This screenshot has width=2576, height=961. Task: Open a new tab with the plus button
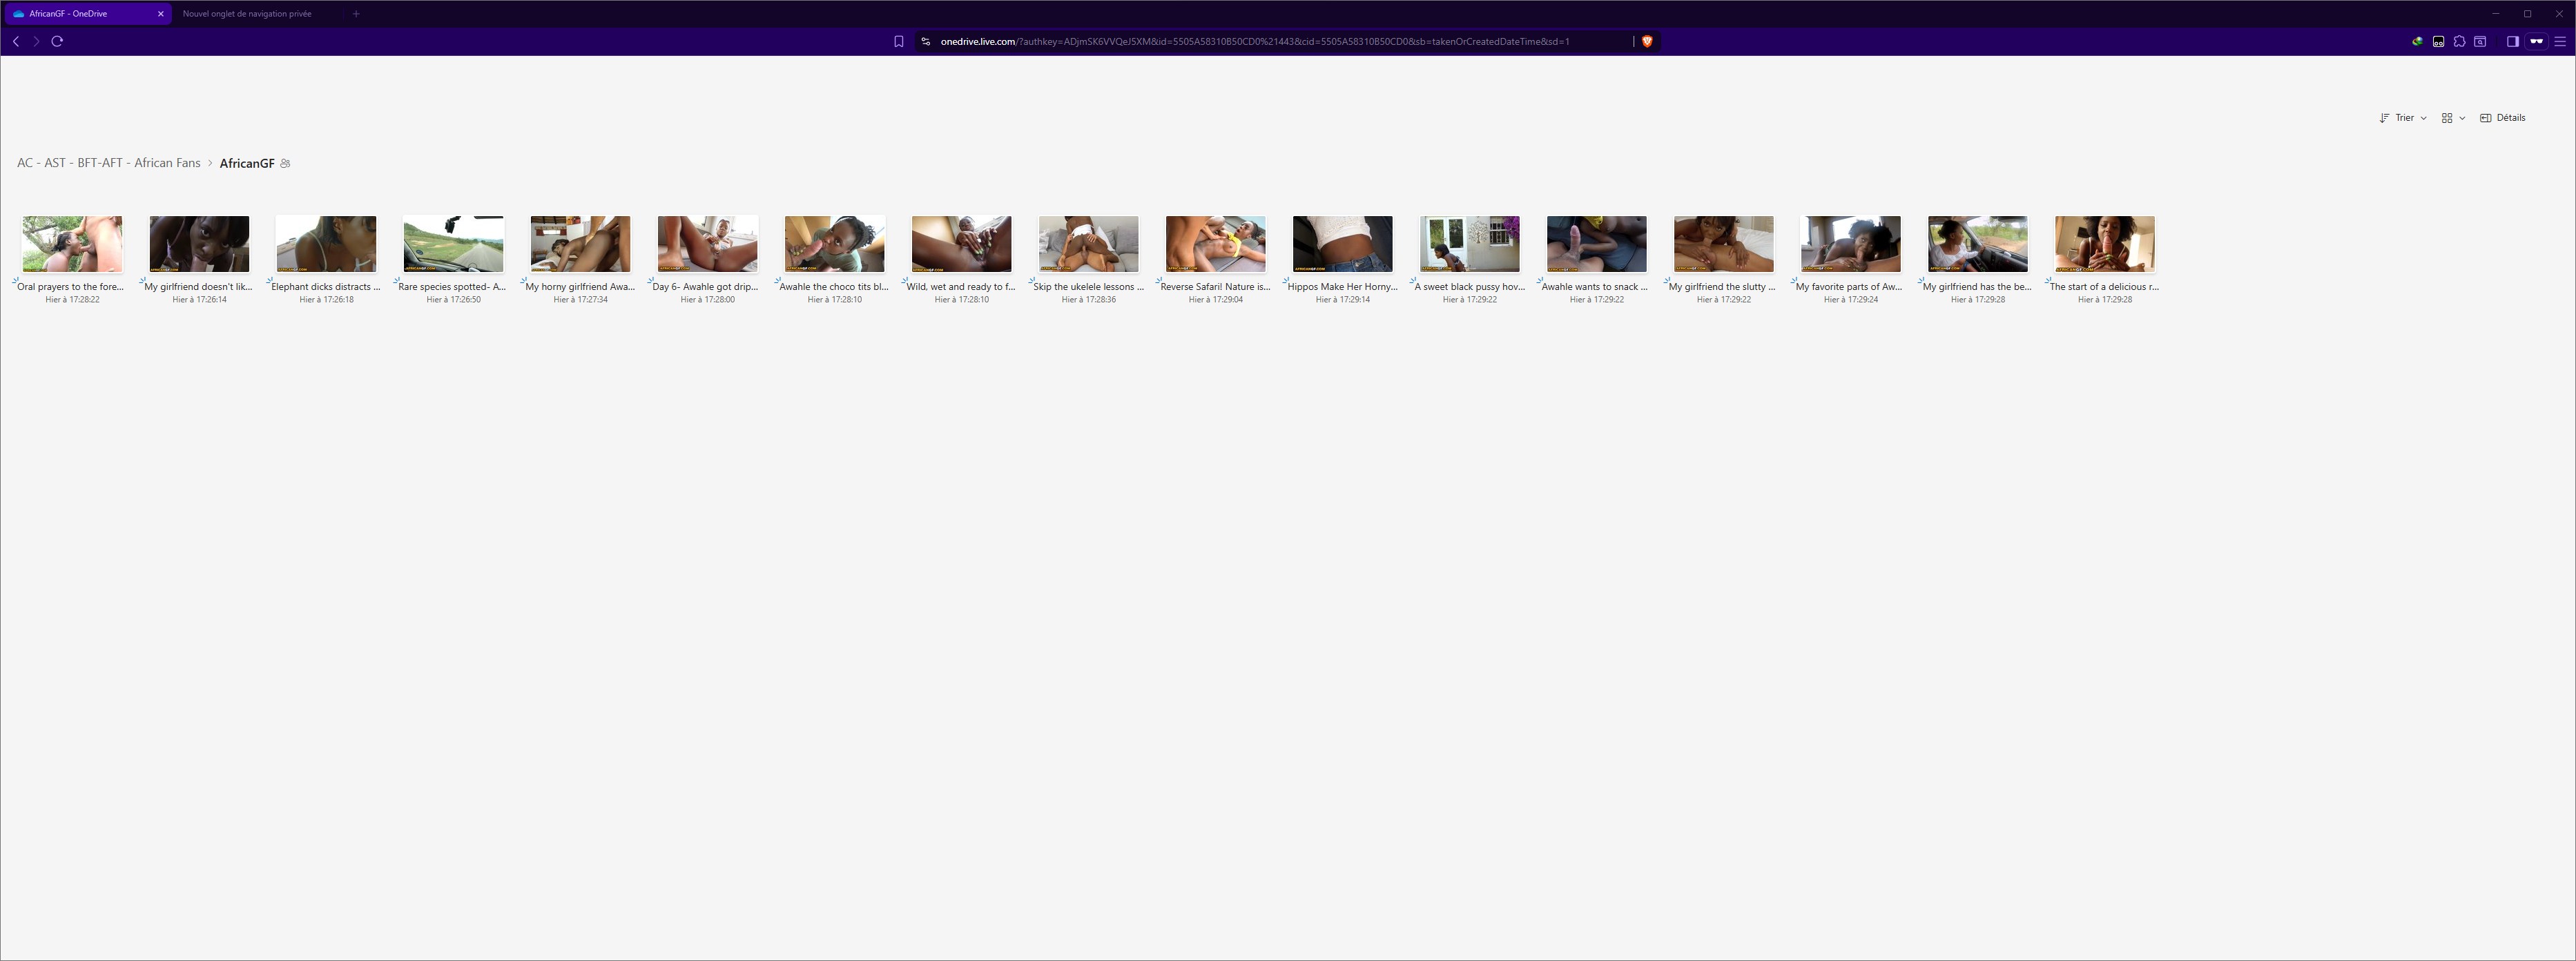356,14
